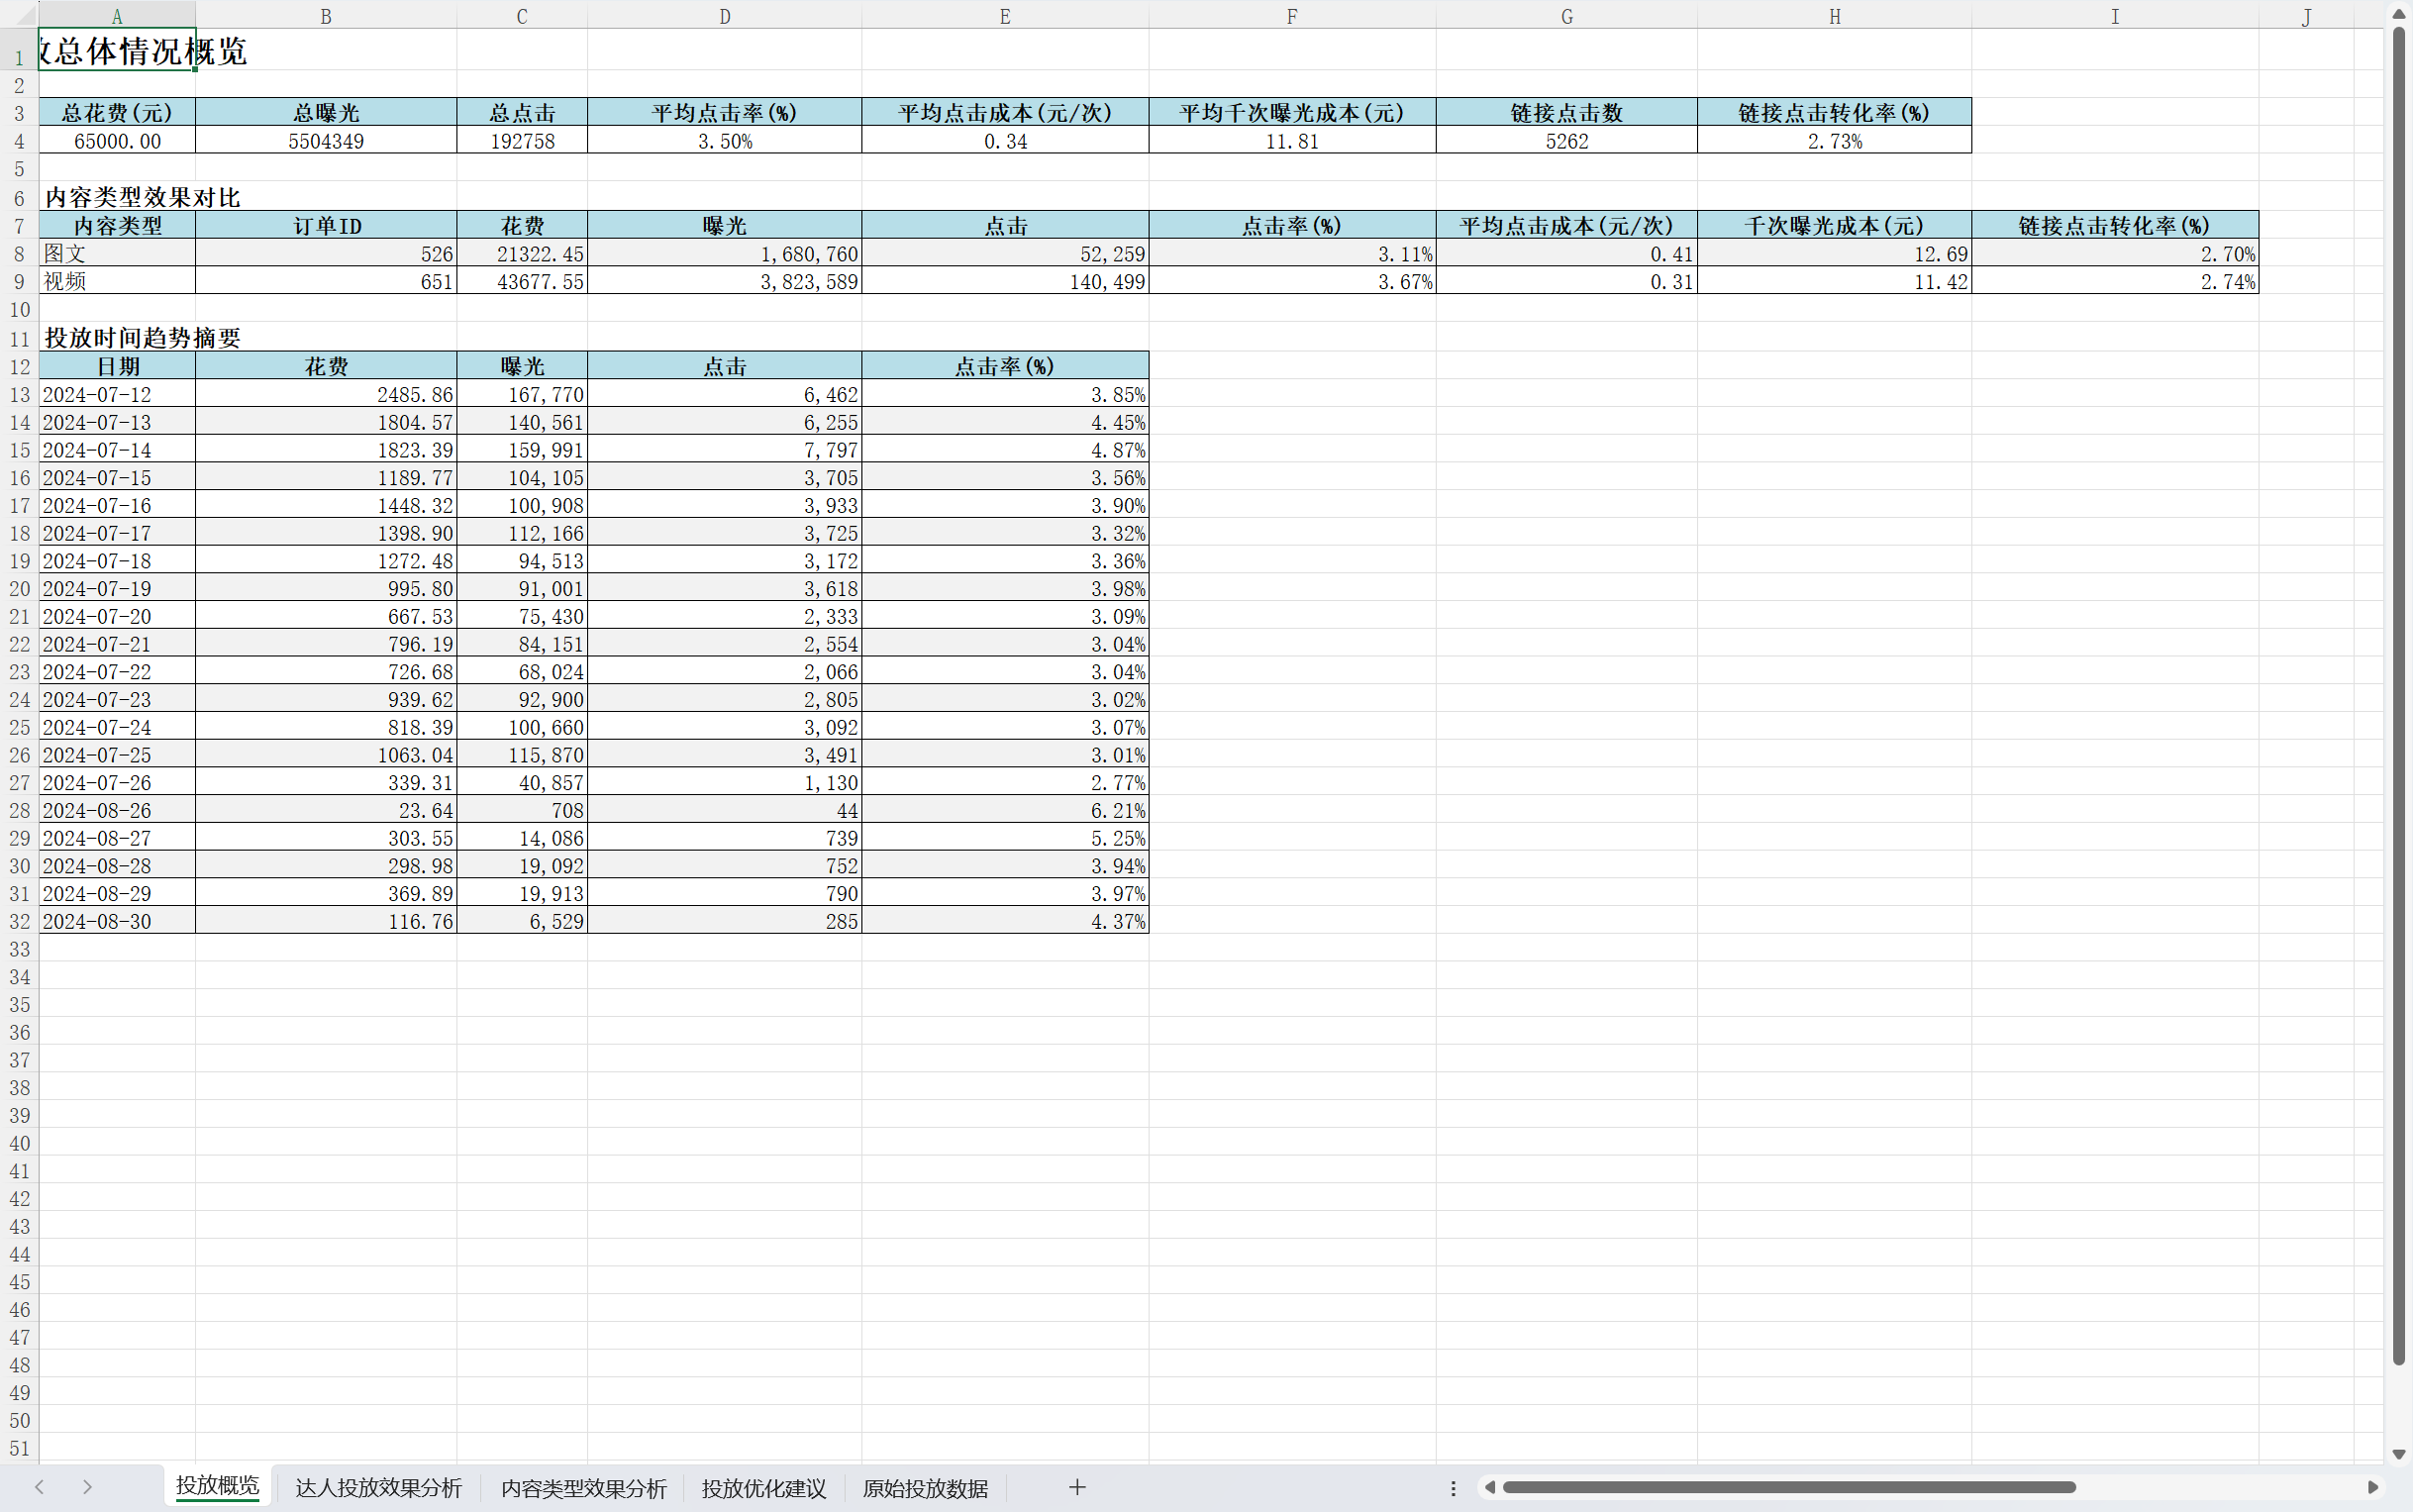Image resolution: width=2413 pixels, height=1512 pixels.
Task: Select column D header
Action: coord(724,16)
